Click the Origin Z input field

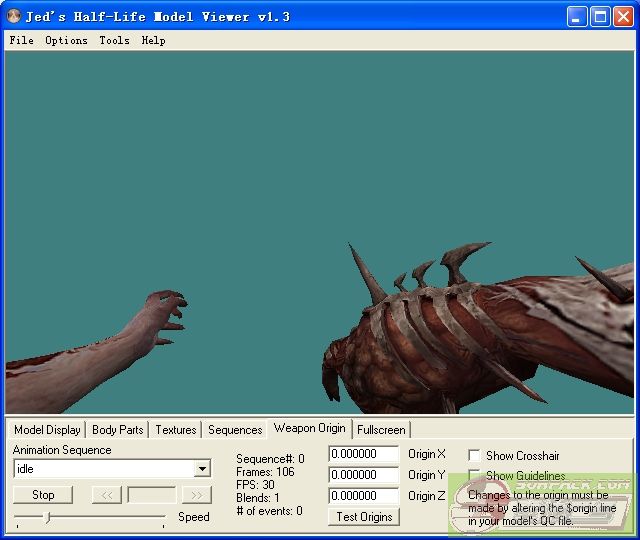363,496
